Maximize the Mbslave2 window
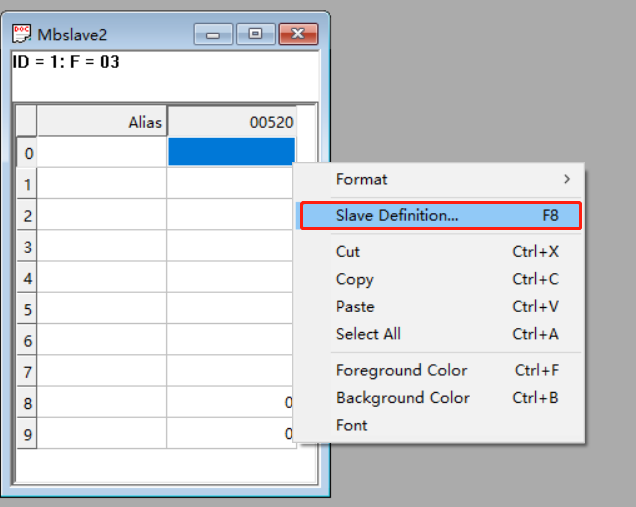This screenshot has width=636, height=507. click(255, 34)
